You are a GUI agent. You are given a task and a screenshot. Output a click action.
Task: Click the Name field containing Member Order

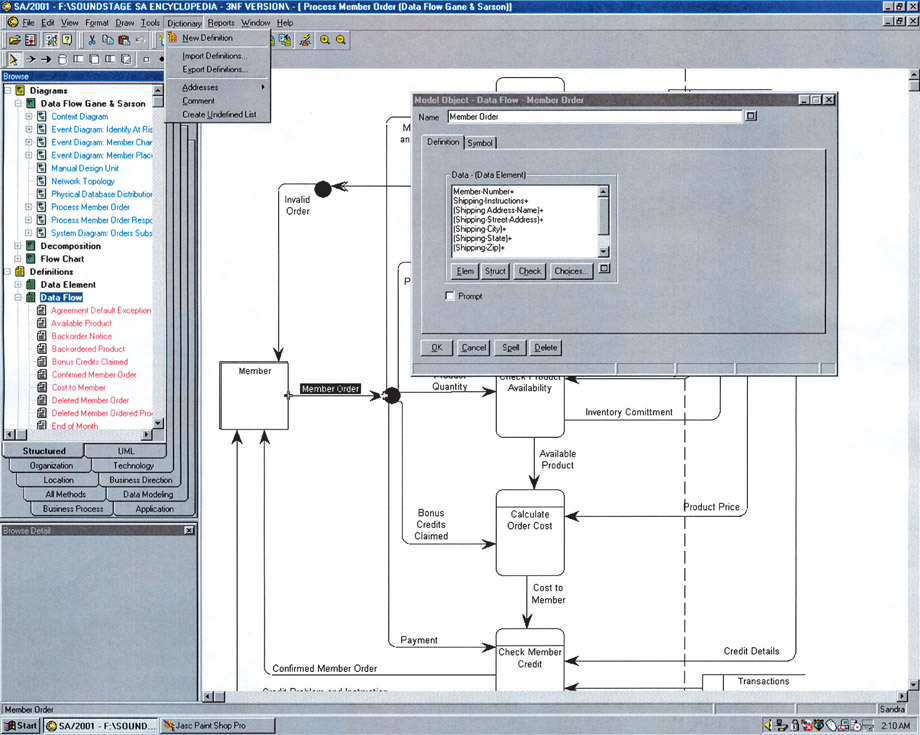point(594,117)
